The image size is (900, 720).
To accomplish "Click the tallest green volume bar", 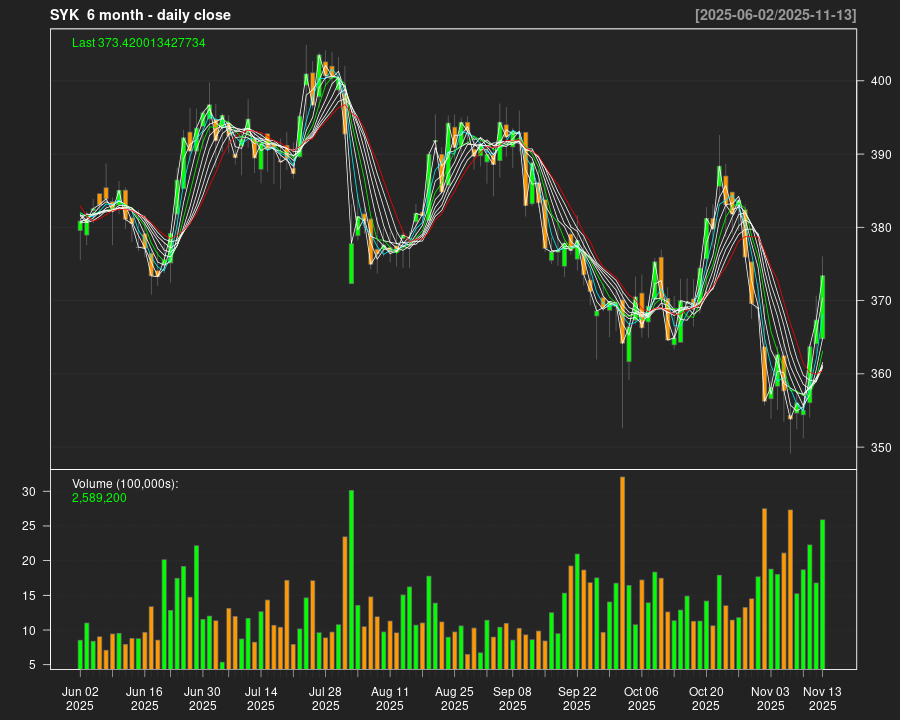I will (x=351, y=579).
